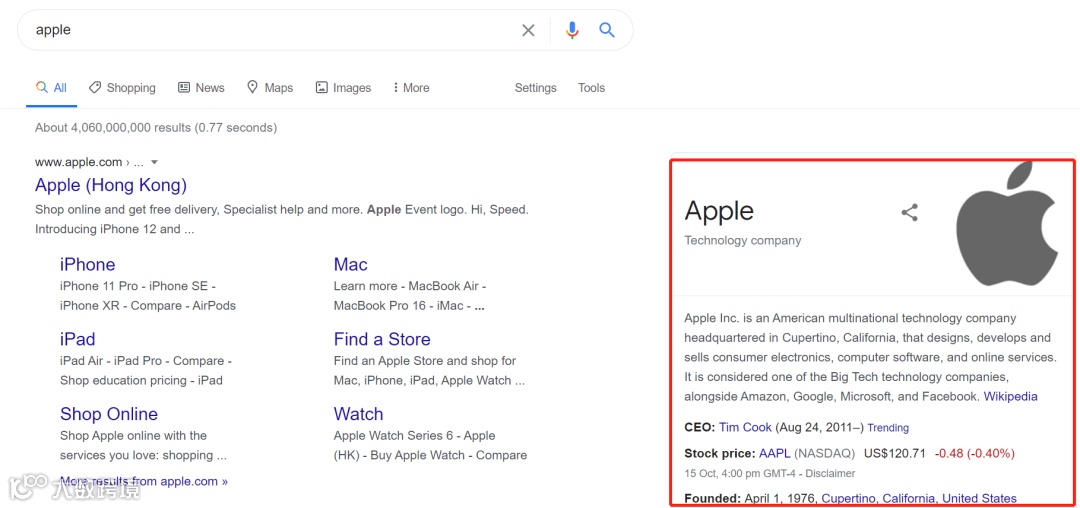
Task: Share the Apple knowledge panel
Action: coord(909,212)
